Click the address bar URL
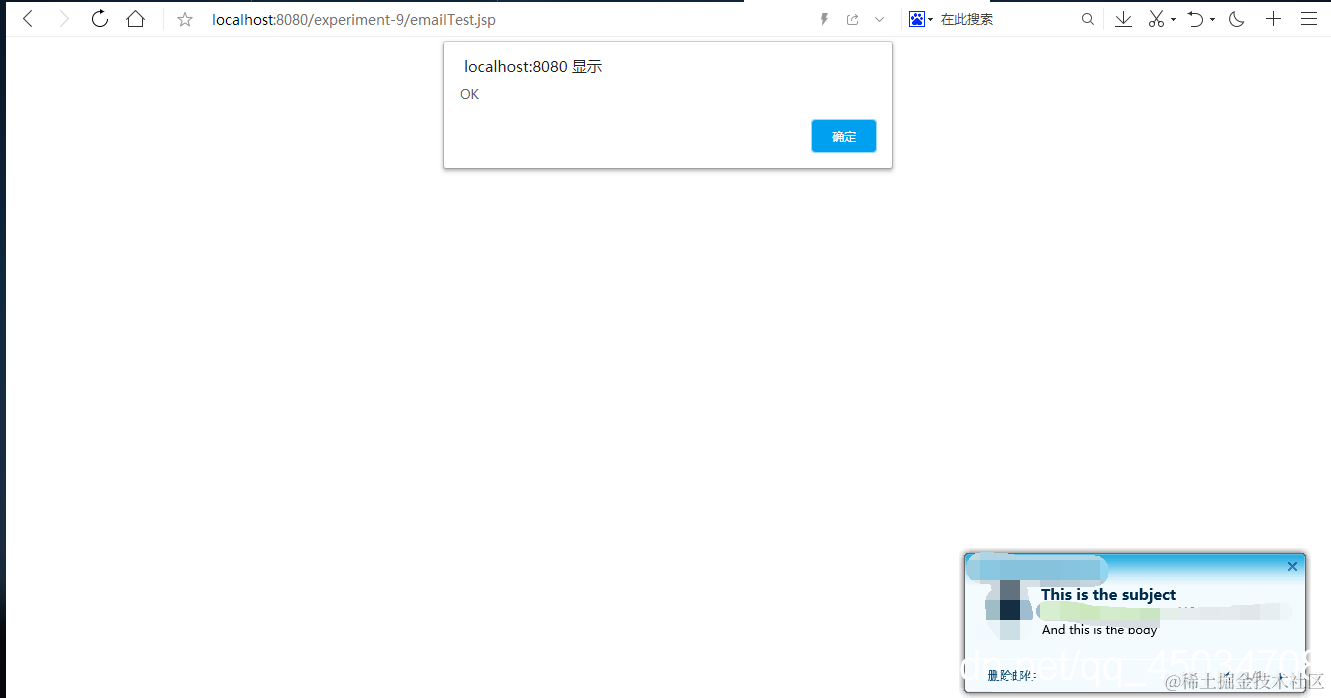Screen dimensions: 1331x698 (354, 18)
